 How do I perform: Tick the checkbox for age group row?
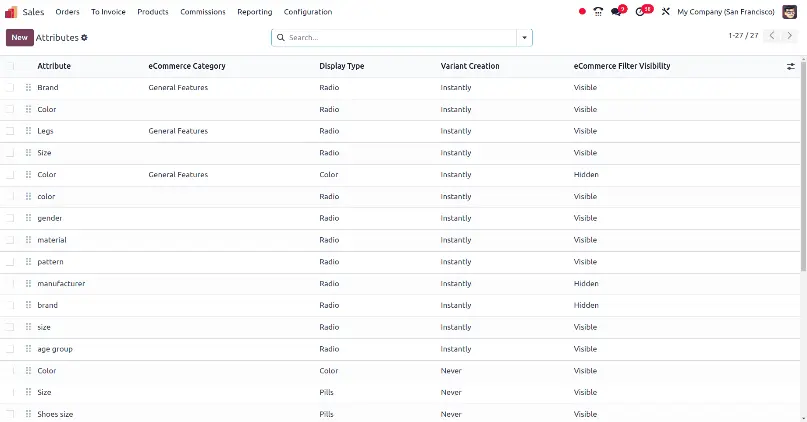[x=10, y=349]
